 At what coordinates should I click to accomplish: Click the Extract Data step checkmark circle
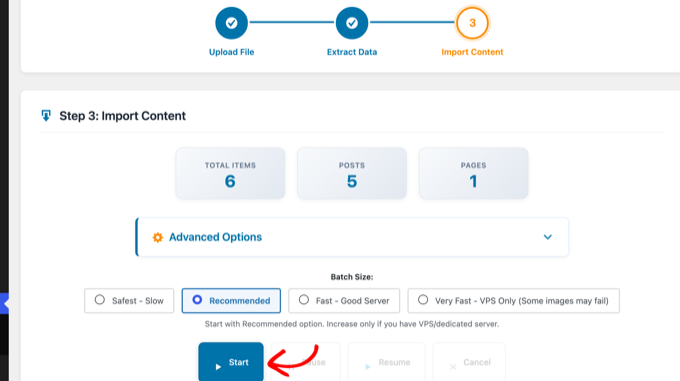[x=352, y=23]
